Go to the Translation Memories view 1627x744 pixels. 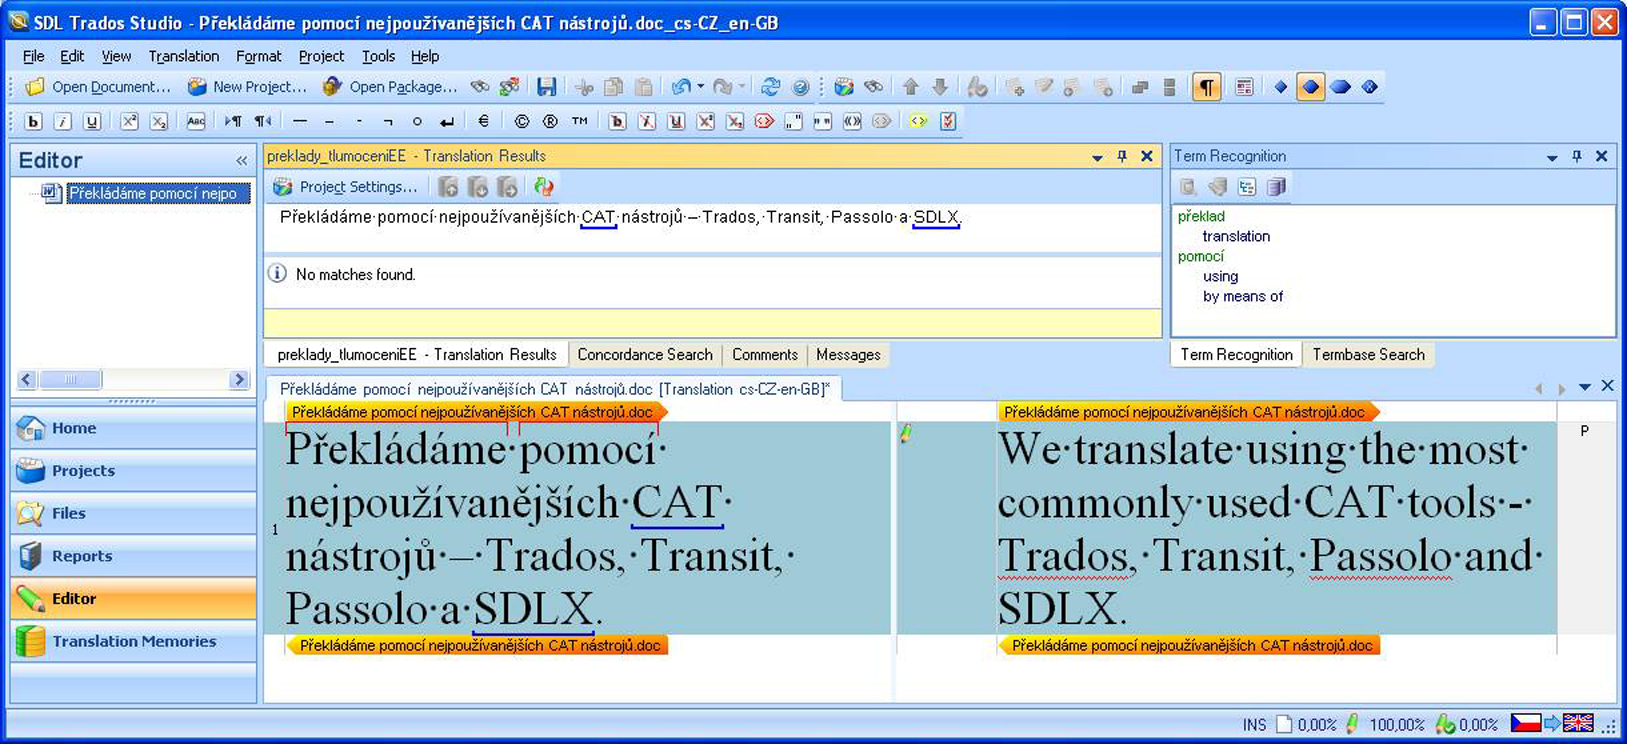coord(133,641)
